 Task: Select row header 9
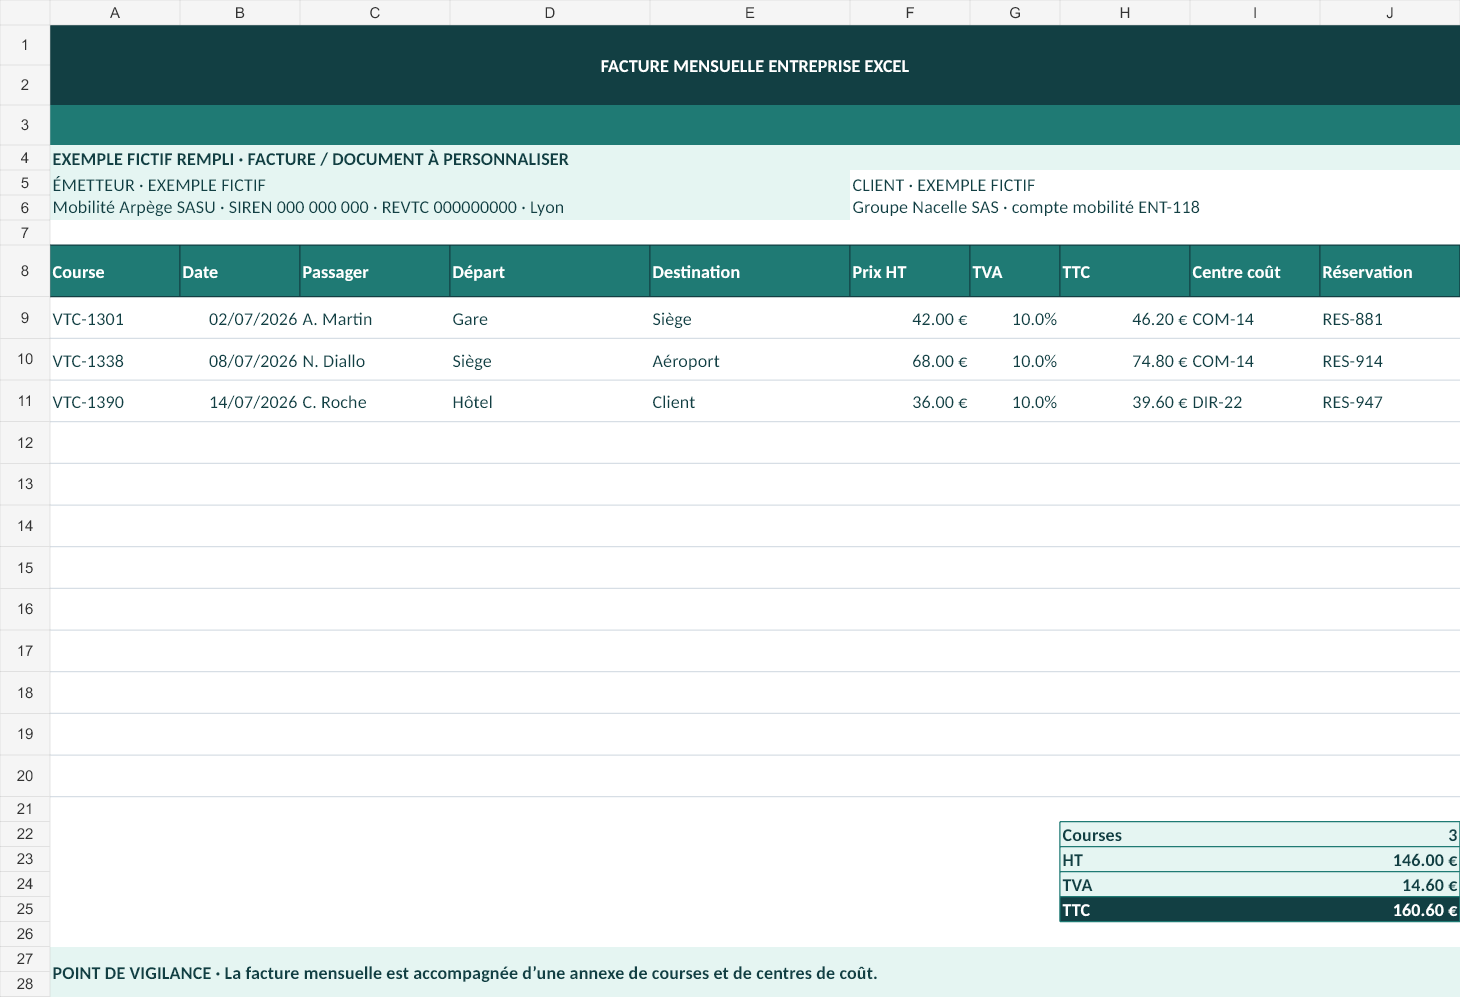point(25,318)
